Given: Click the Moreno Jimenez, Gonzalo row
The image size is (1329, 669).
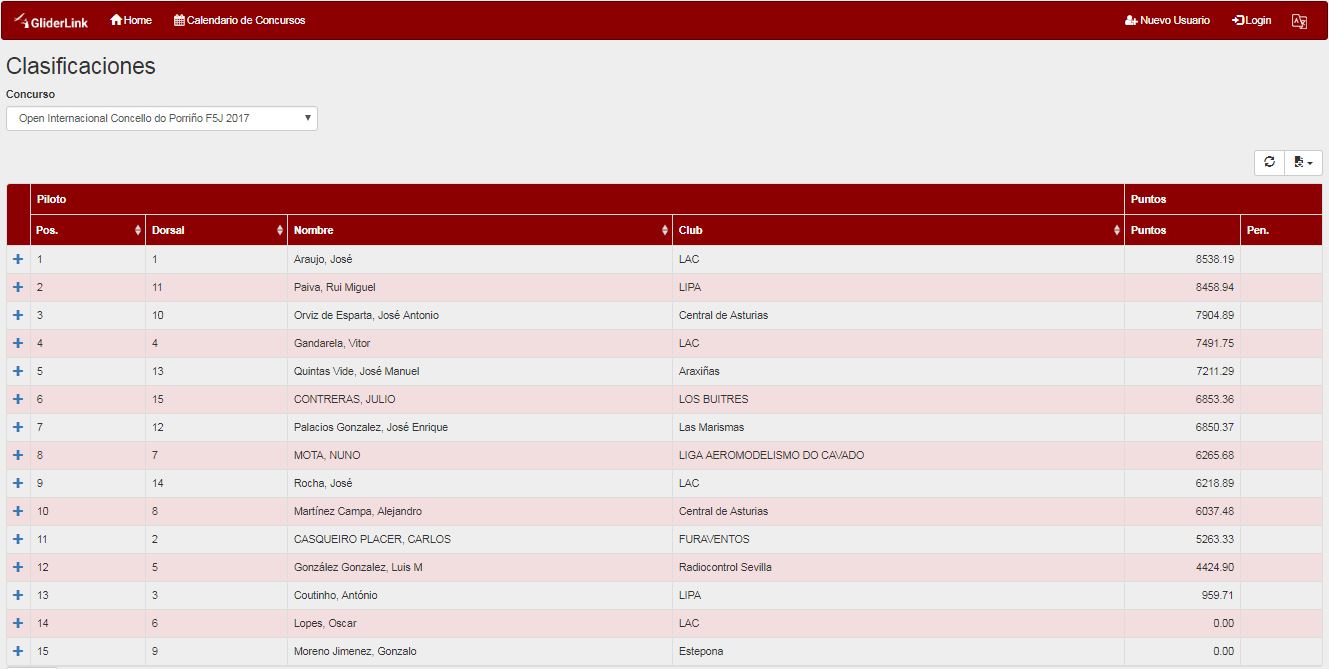Looking at the screenshot, I should pyautogui.click(x=355, y=651).
